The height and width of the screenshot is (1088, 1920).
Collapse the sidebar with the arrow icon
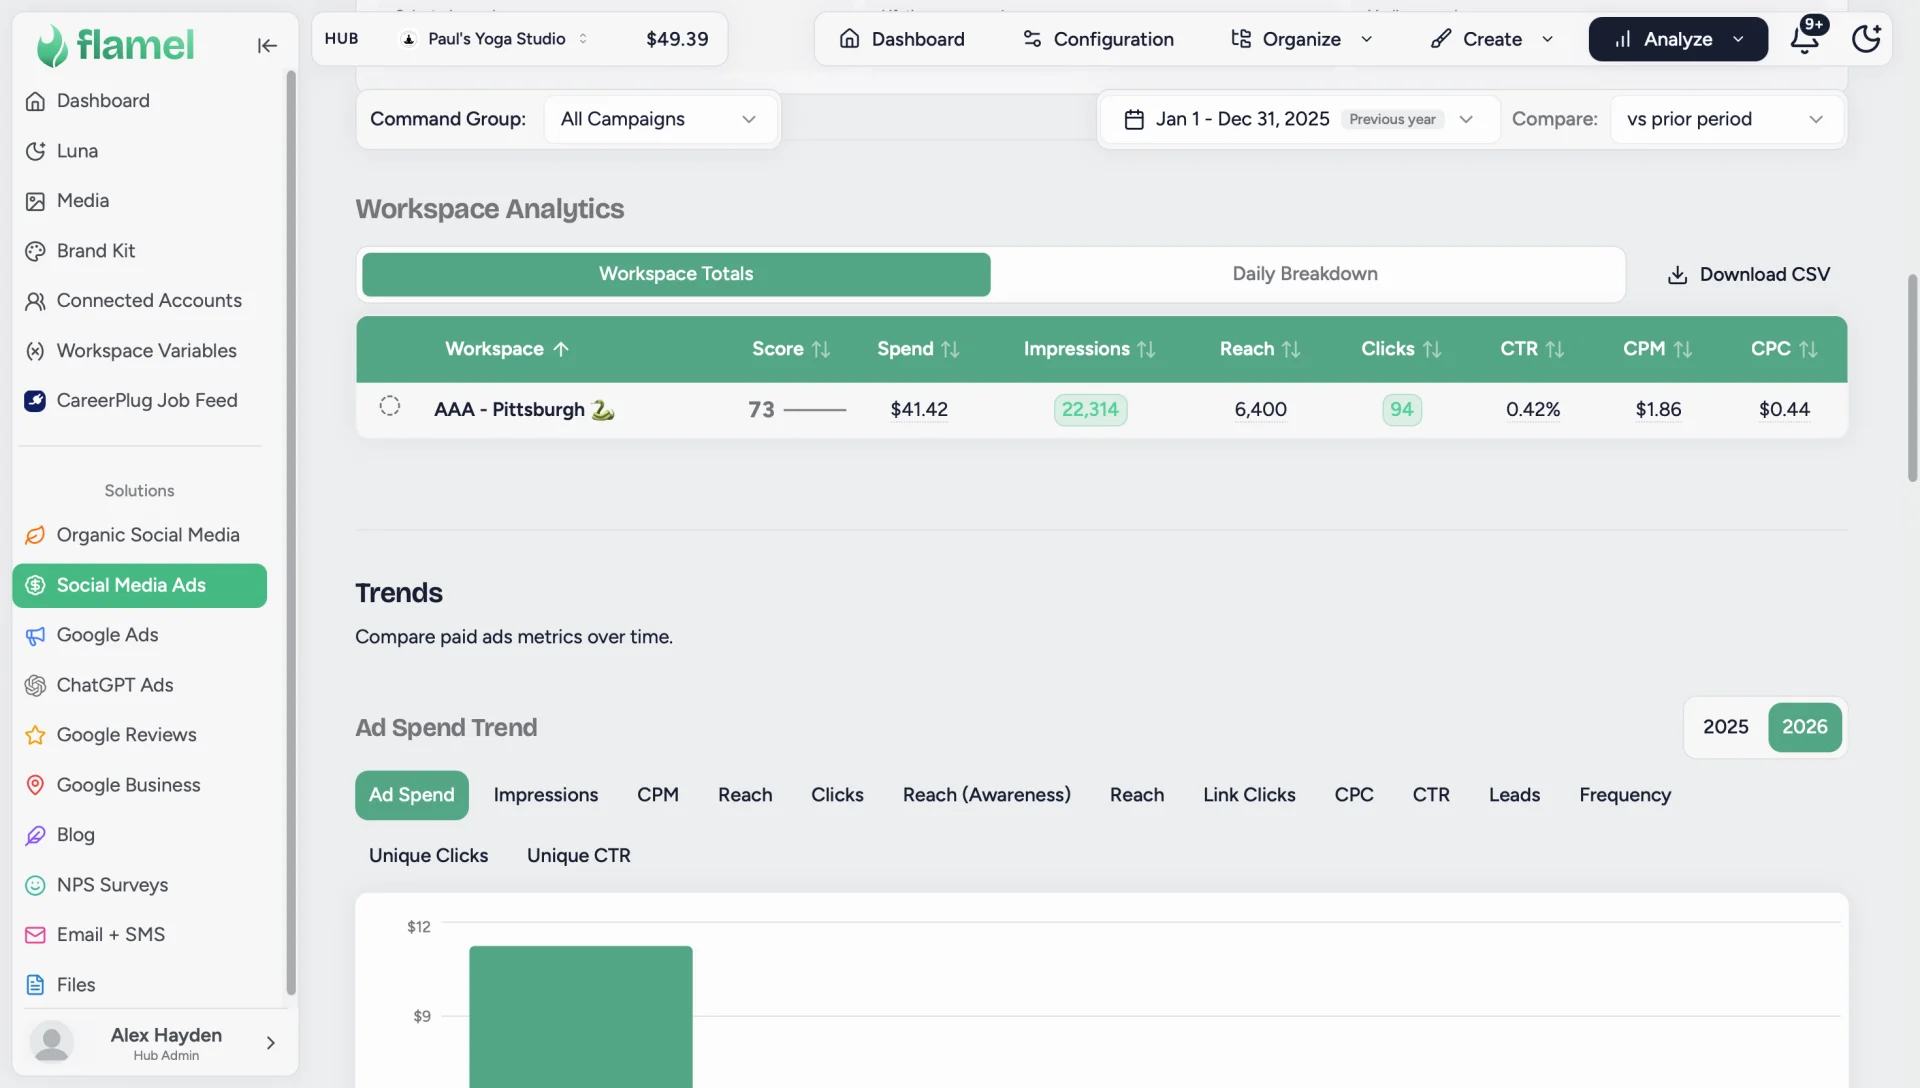[x=267, y=45]
